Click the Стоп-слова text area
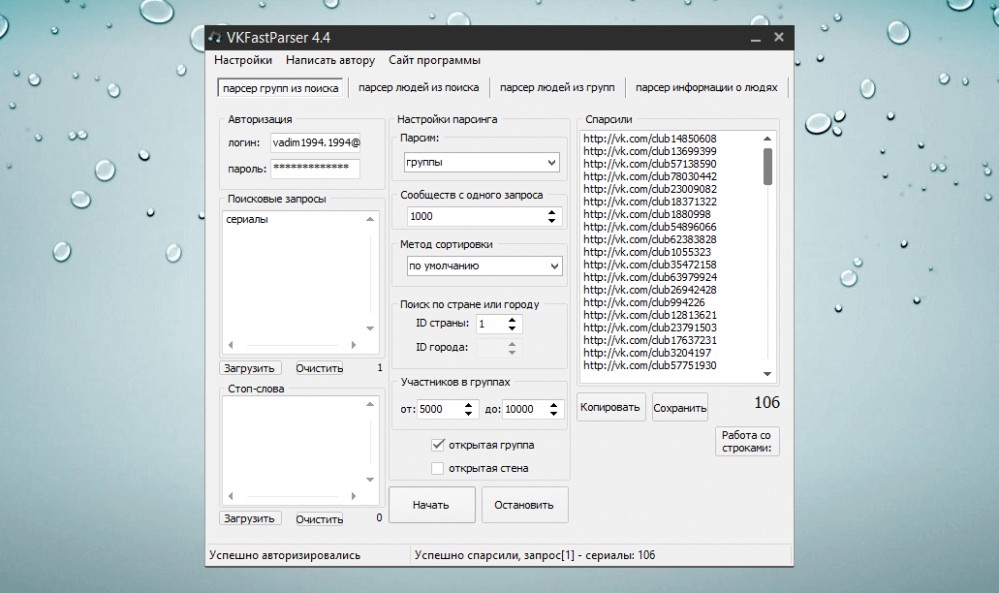This screenshot has width=999, height=593. [299, 450]
